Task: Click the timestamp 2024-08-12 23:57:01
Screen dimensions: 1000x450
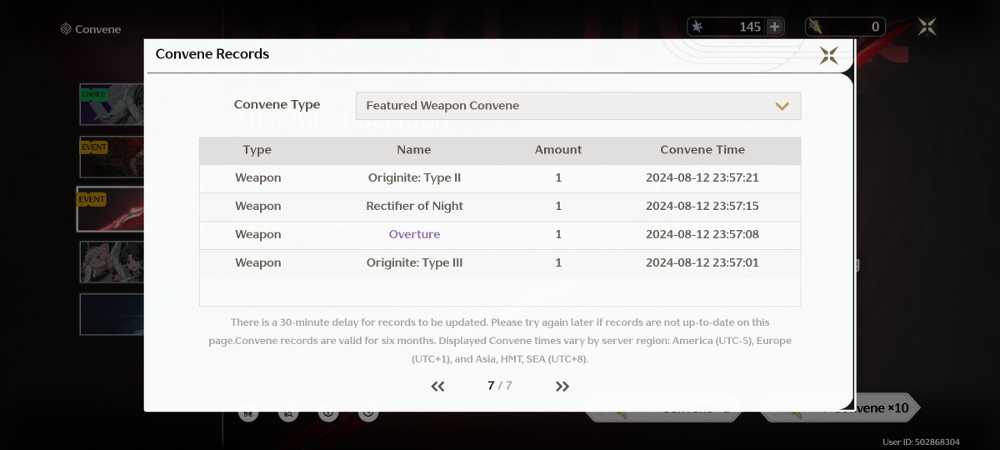Action: click(702, 263)
